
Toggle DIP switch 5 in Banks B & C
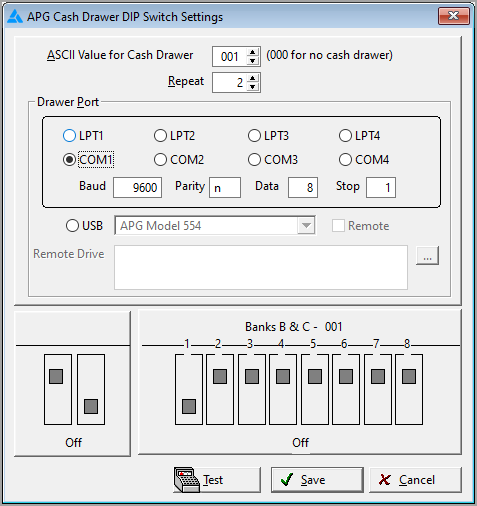click(x=315, y=389)
